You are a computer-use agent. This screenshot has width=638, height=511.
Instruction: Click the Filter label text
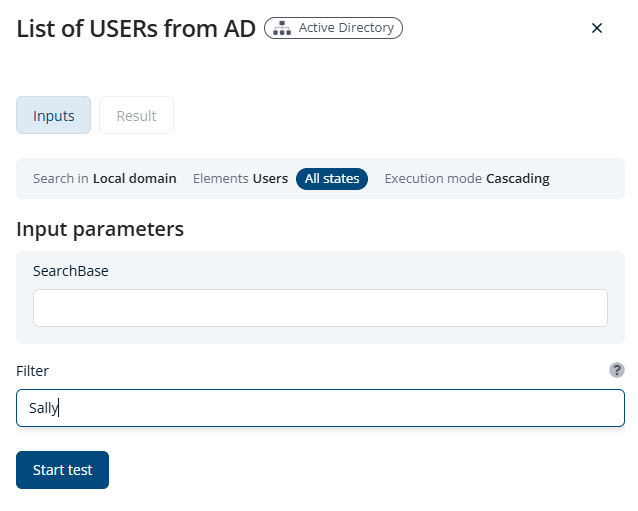(x=33, y=371)
